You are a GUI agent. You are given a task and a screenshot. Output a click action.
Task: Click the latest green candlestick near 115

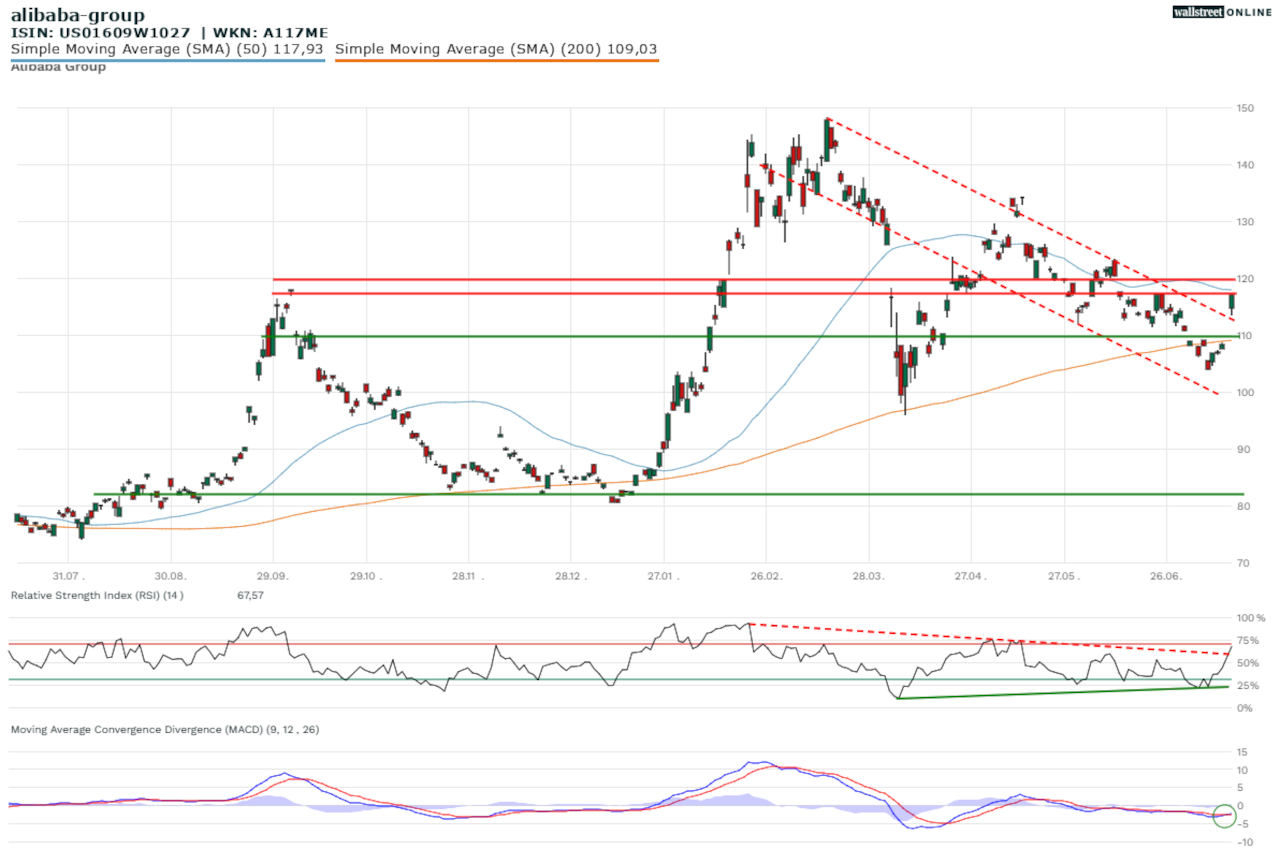pos(1232,302)
